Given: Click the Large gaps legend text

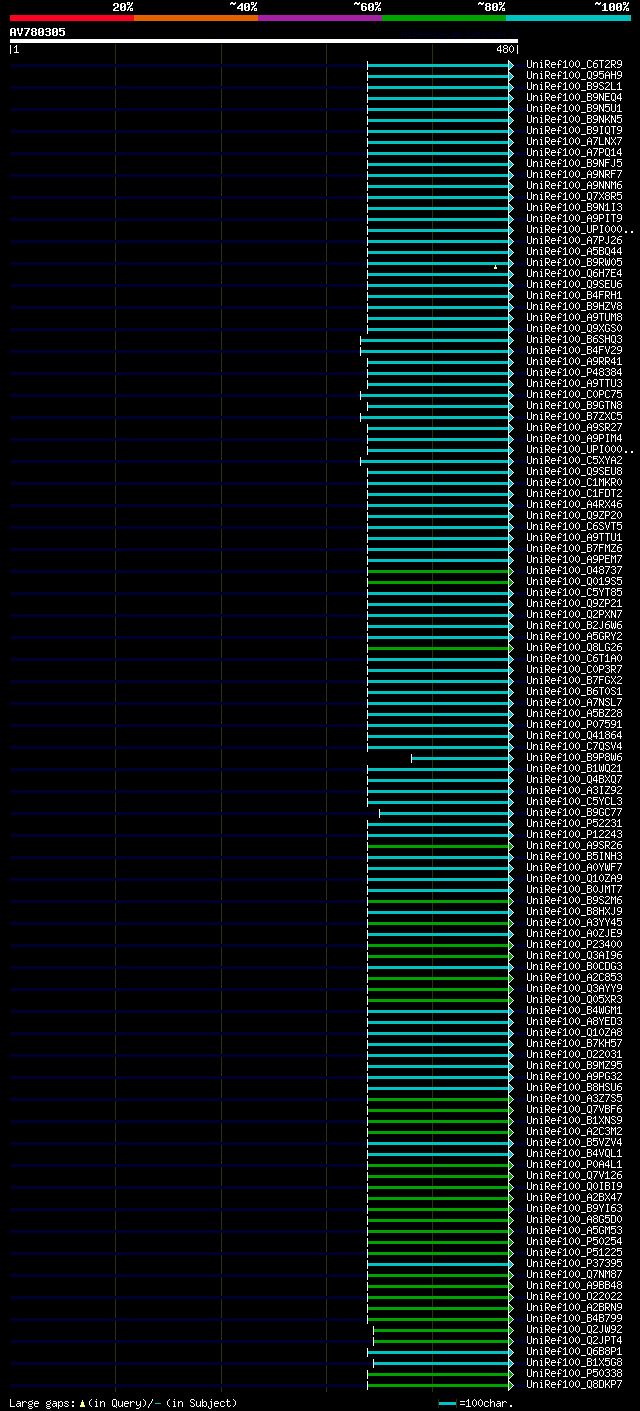Looking at the screenshot, I should point(123,1403).
